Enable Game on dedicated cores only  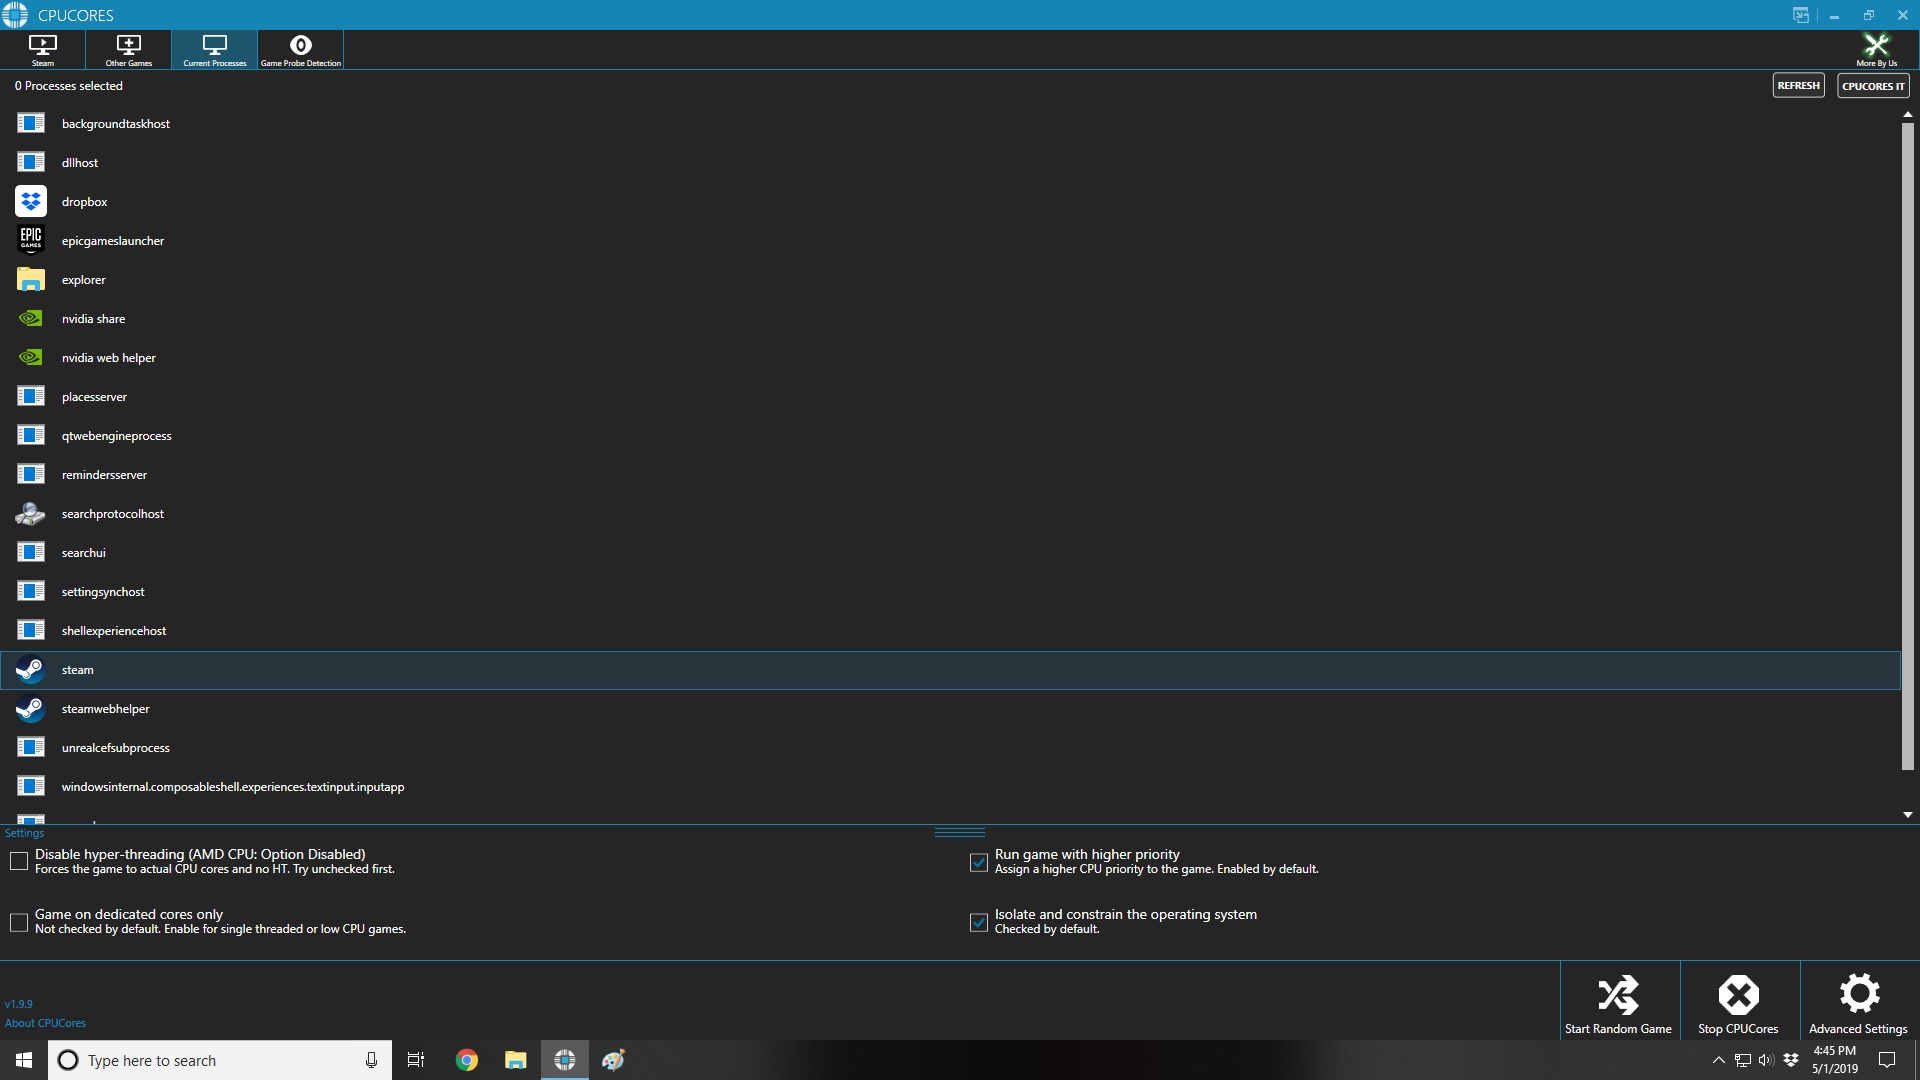pyautogui.click(x=18, y=920)
